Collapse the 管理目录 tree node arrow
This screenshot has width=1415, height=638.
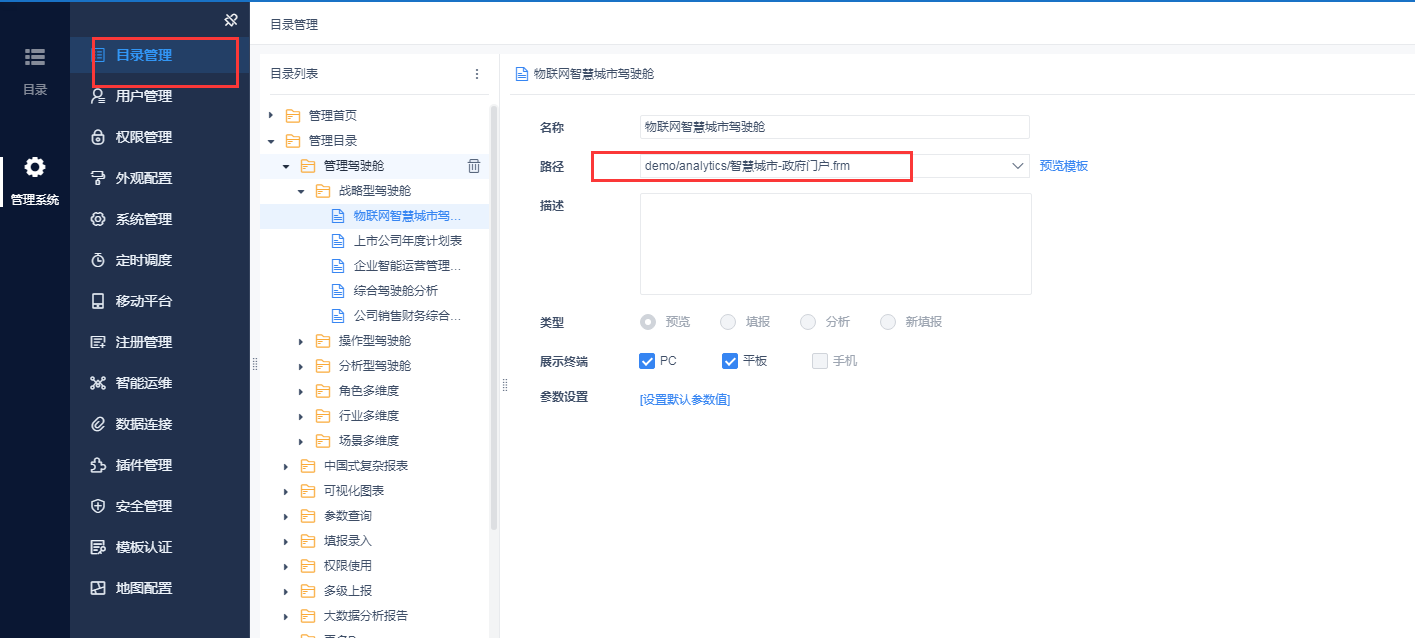pyautogui.click(x=271, y=141)
